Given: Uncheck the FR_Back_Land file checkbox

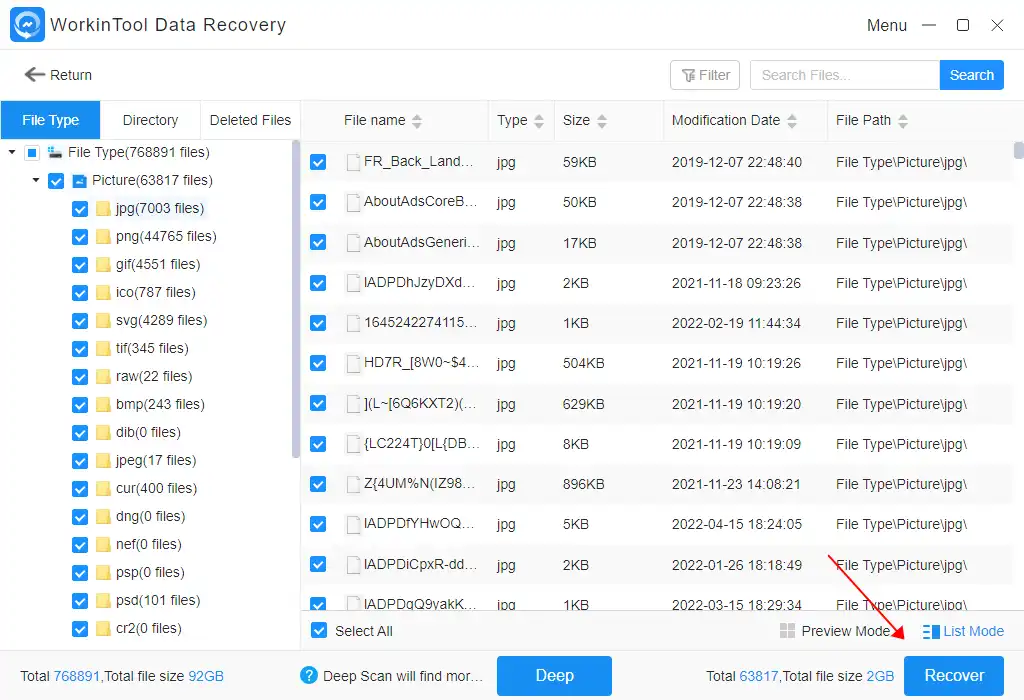Looking at the screenshot, I should tap(318, 162).
